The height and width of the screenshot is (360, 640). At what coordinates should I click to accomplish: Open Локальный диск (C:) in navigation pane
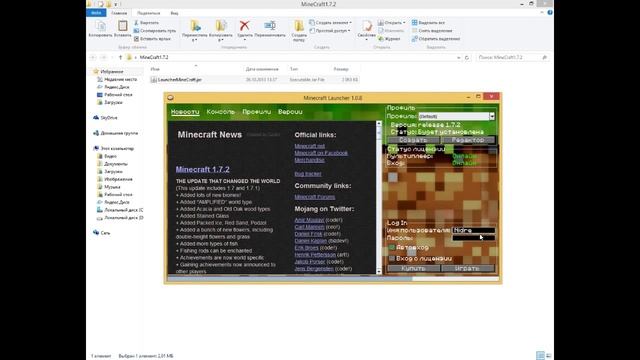point(120,210)
